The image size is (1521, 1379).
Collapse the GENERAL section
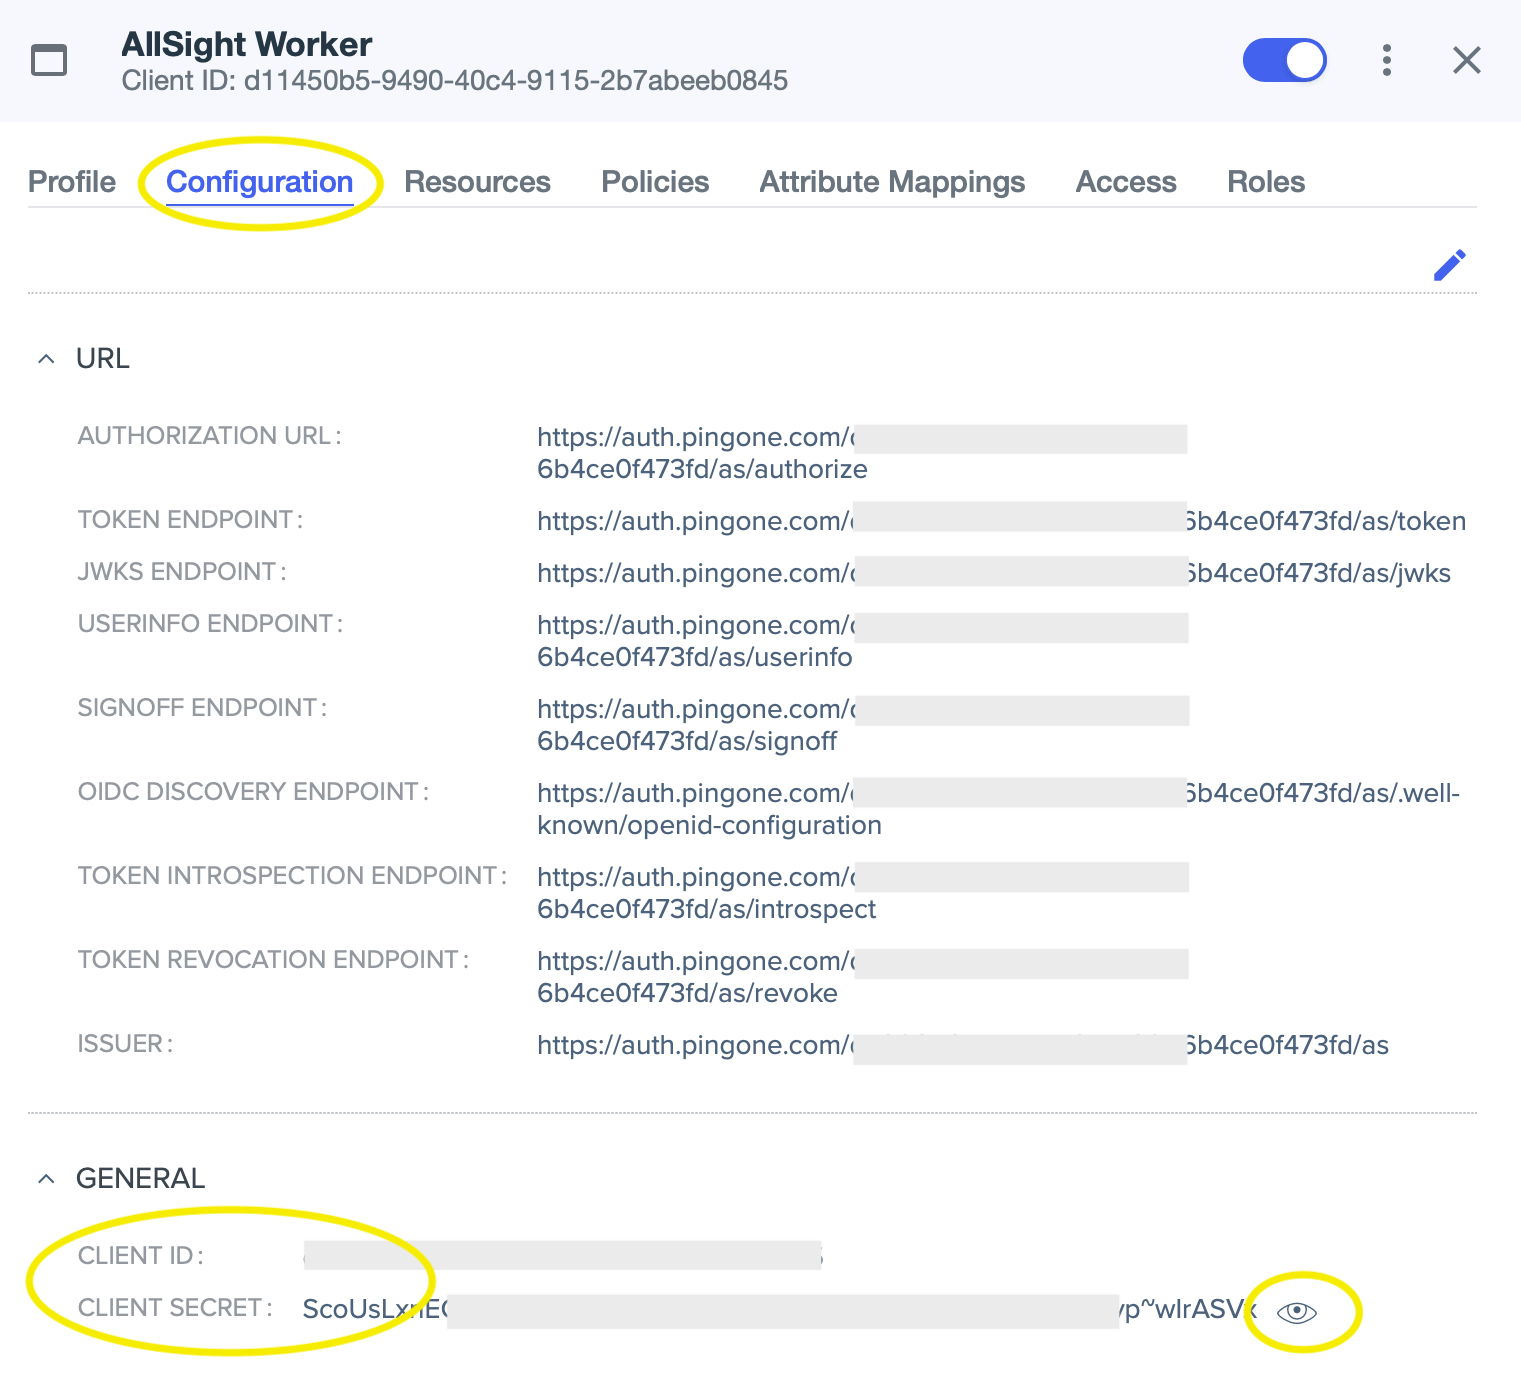point(46,1179)
